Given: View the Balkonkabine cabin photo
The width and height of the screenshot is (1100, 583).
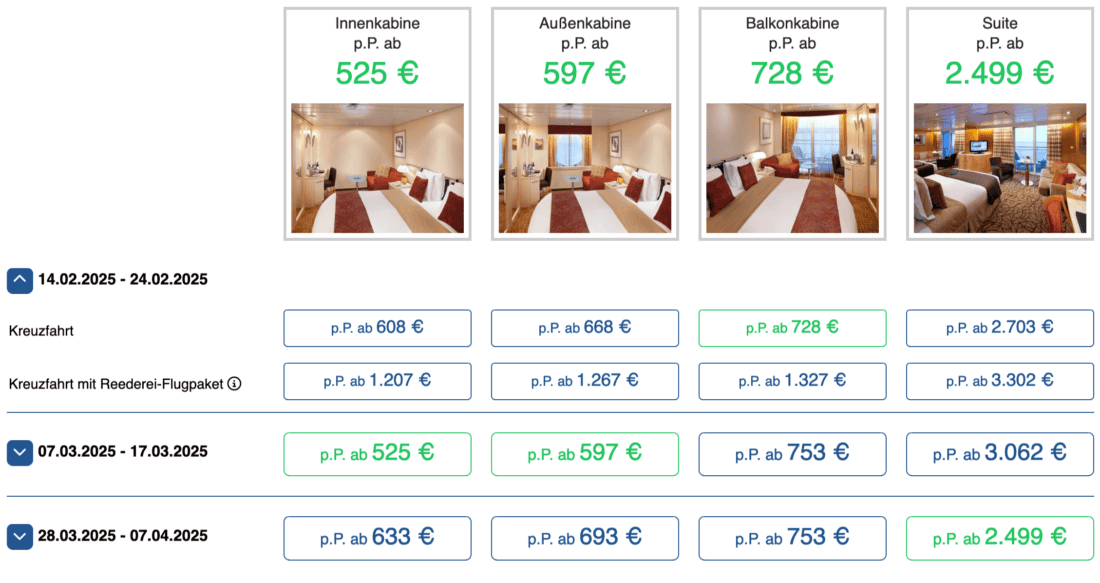Looking at the screenshot, I should click(792, 168).
